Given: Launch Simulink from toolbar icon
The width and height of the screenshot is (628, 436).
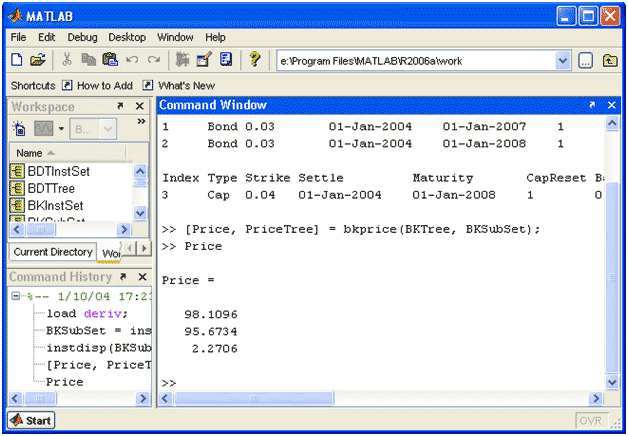Looking at the screenshot, I should [183, 60].
